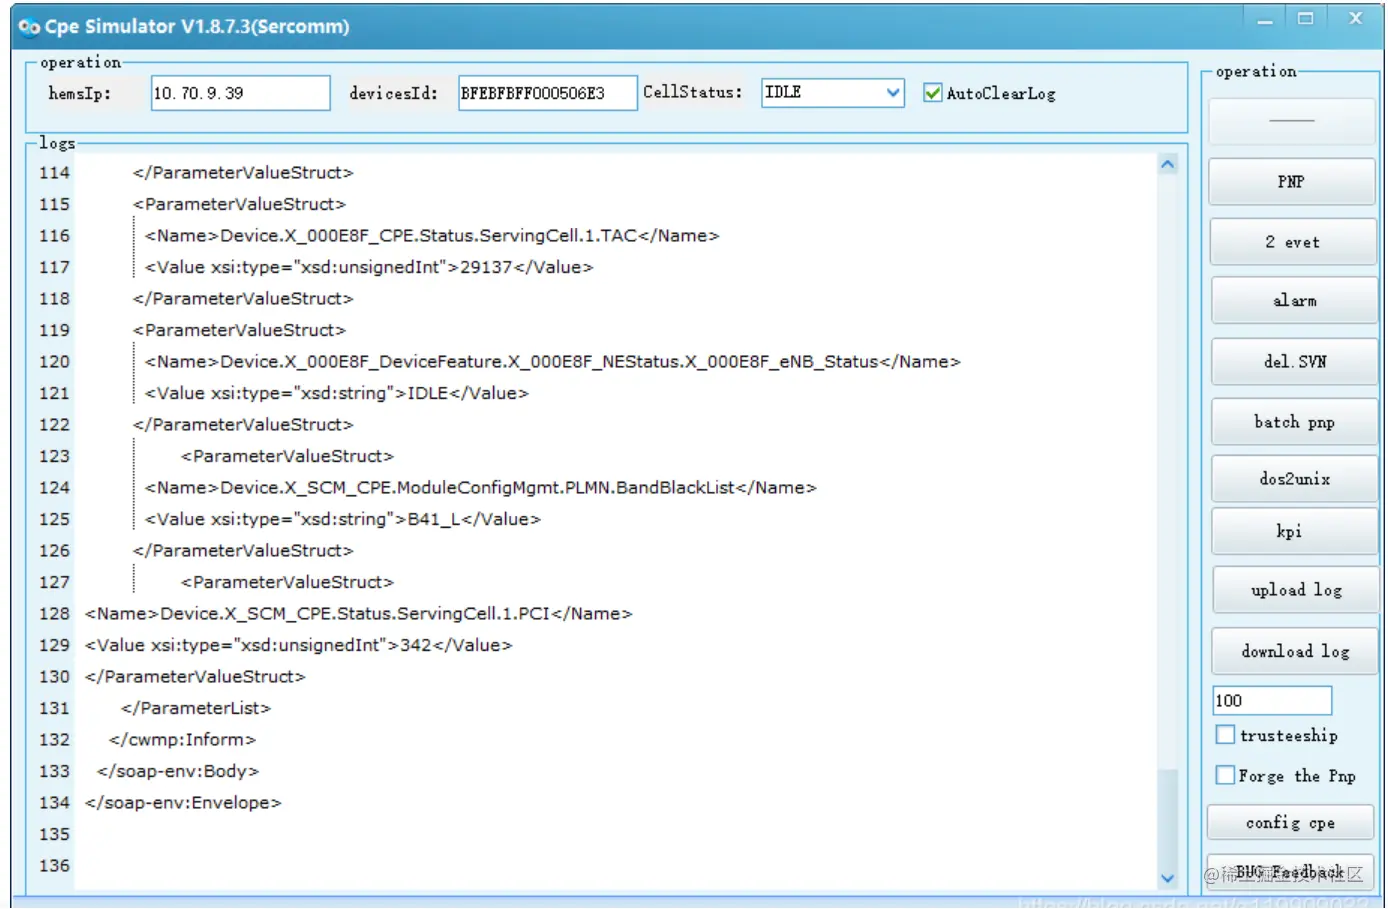
Task: Open the CellStatus dropdown
Action: click(x=833, y=92)
